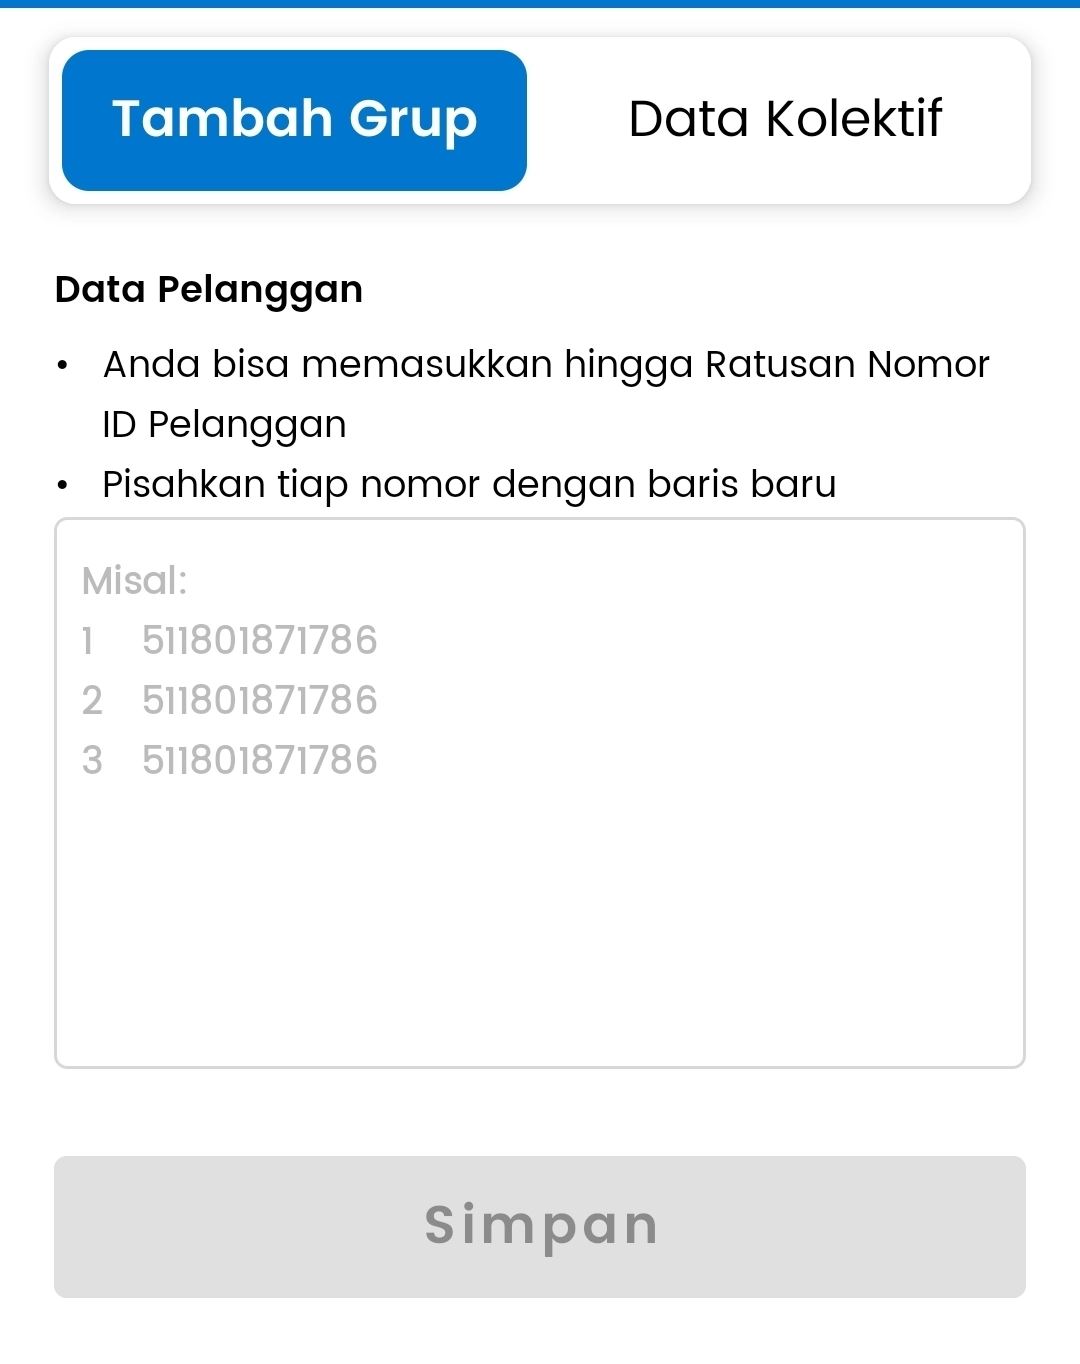Tap example number on line 1

pyautogui.click(x=260, y=641)
